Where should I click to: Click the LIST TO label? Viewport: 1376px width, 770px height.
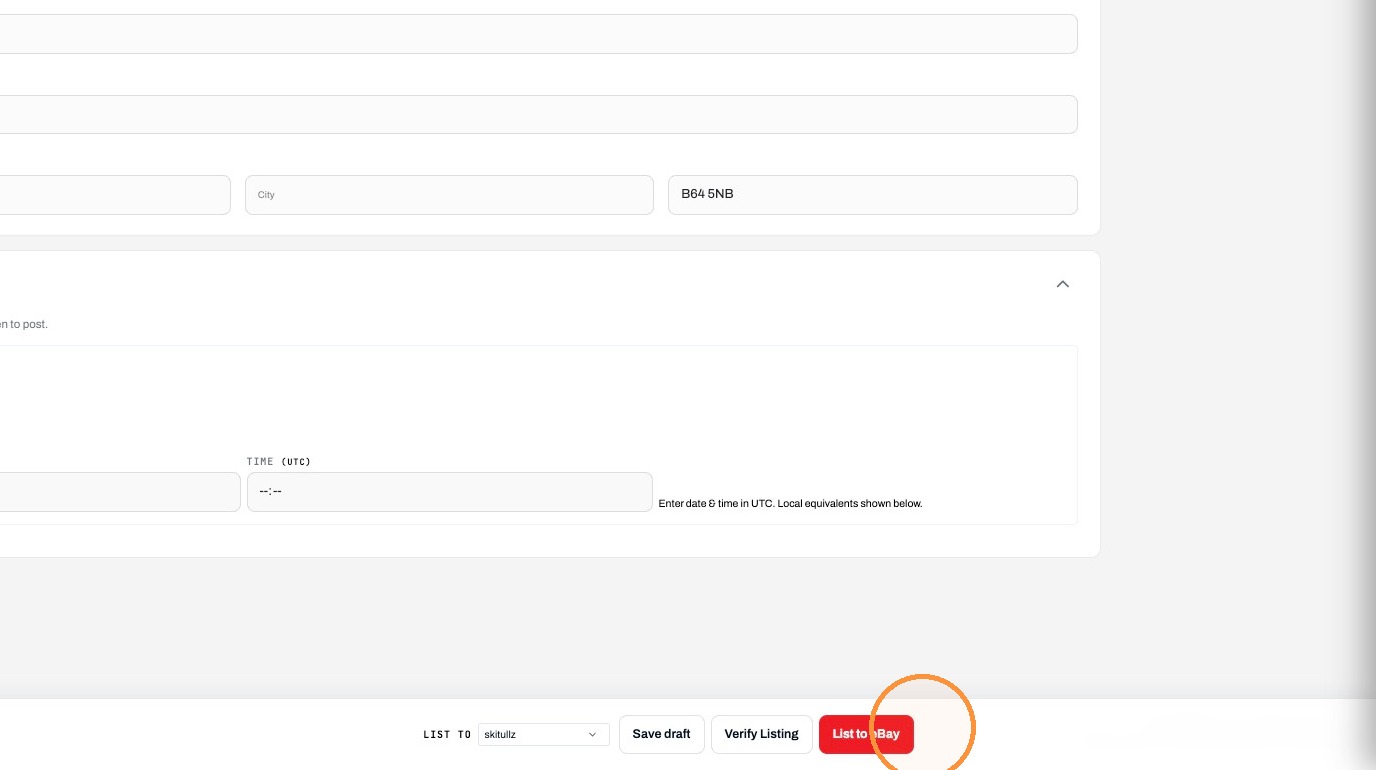point(447,734)
